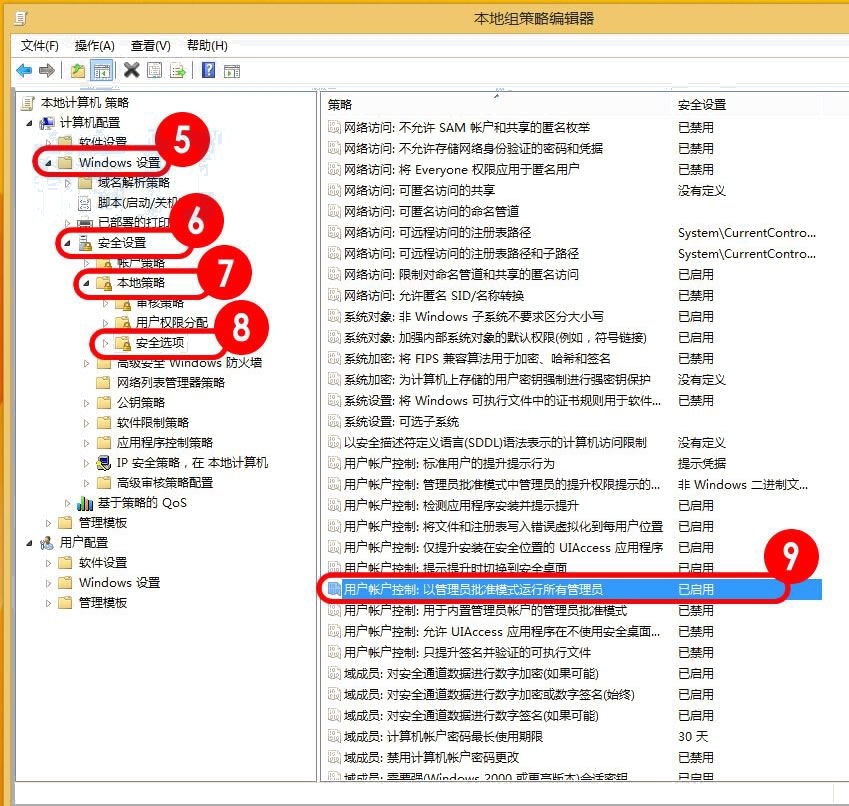Select policy 系统加密: 将 FIPS 兼容算法用于加密、哈希和签名
This screenshot has width=849, height=806.
[477, 359]
